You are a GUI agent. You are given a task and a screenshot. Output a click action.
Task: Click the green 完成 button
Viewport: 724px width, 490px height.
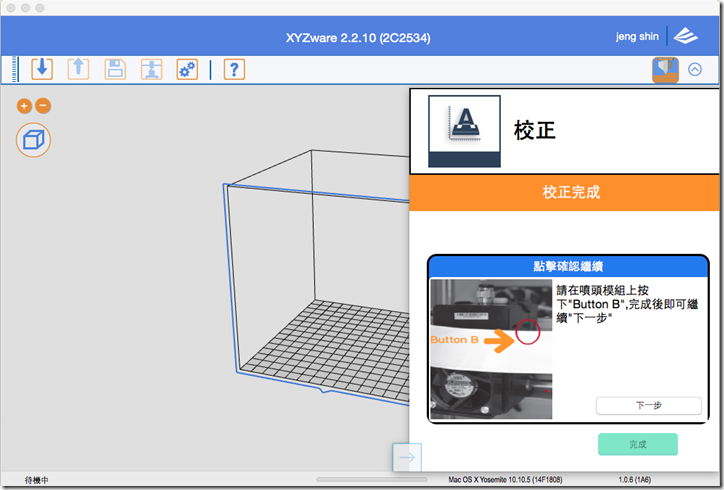coord(638,444)
